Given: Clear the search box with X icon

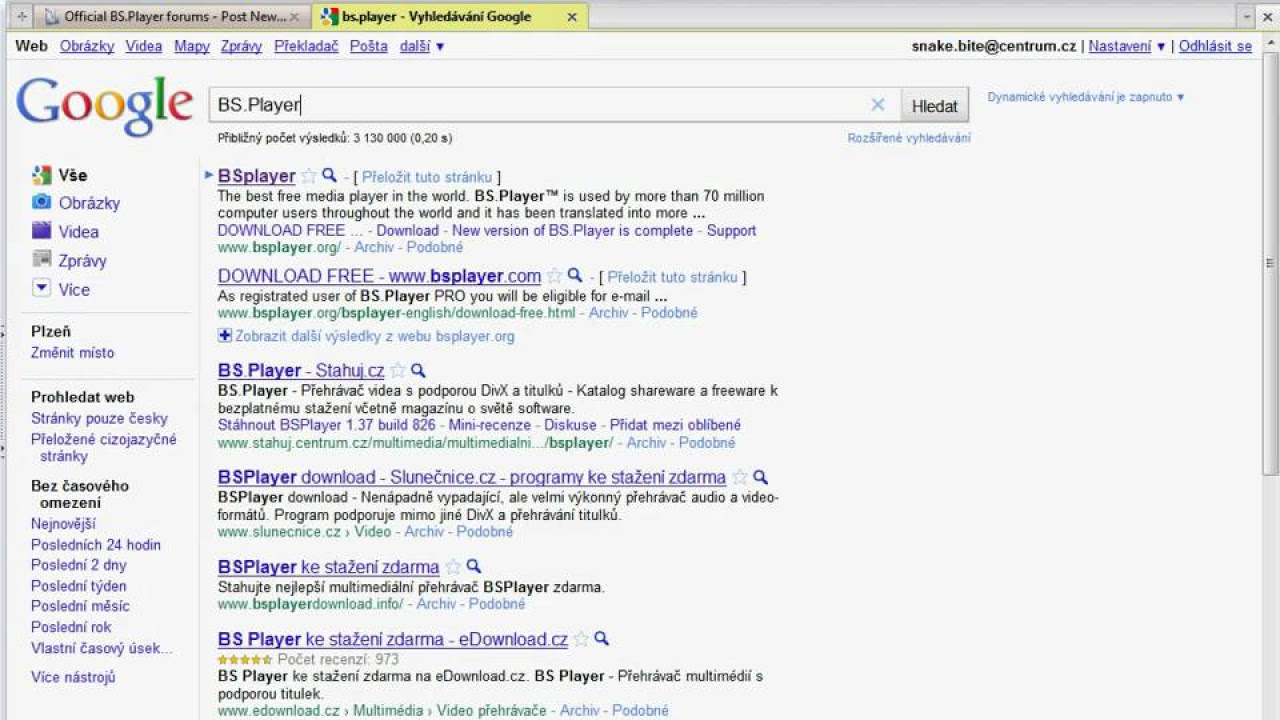Looking at the screenshot, I should pos(878,105).
